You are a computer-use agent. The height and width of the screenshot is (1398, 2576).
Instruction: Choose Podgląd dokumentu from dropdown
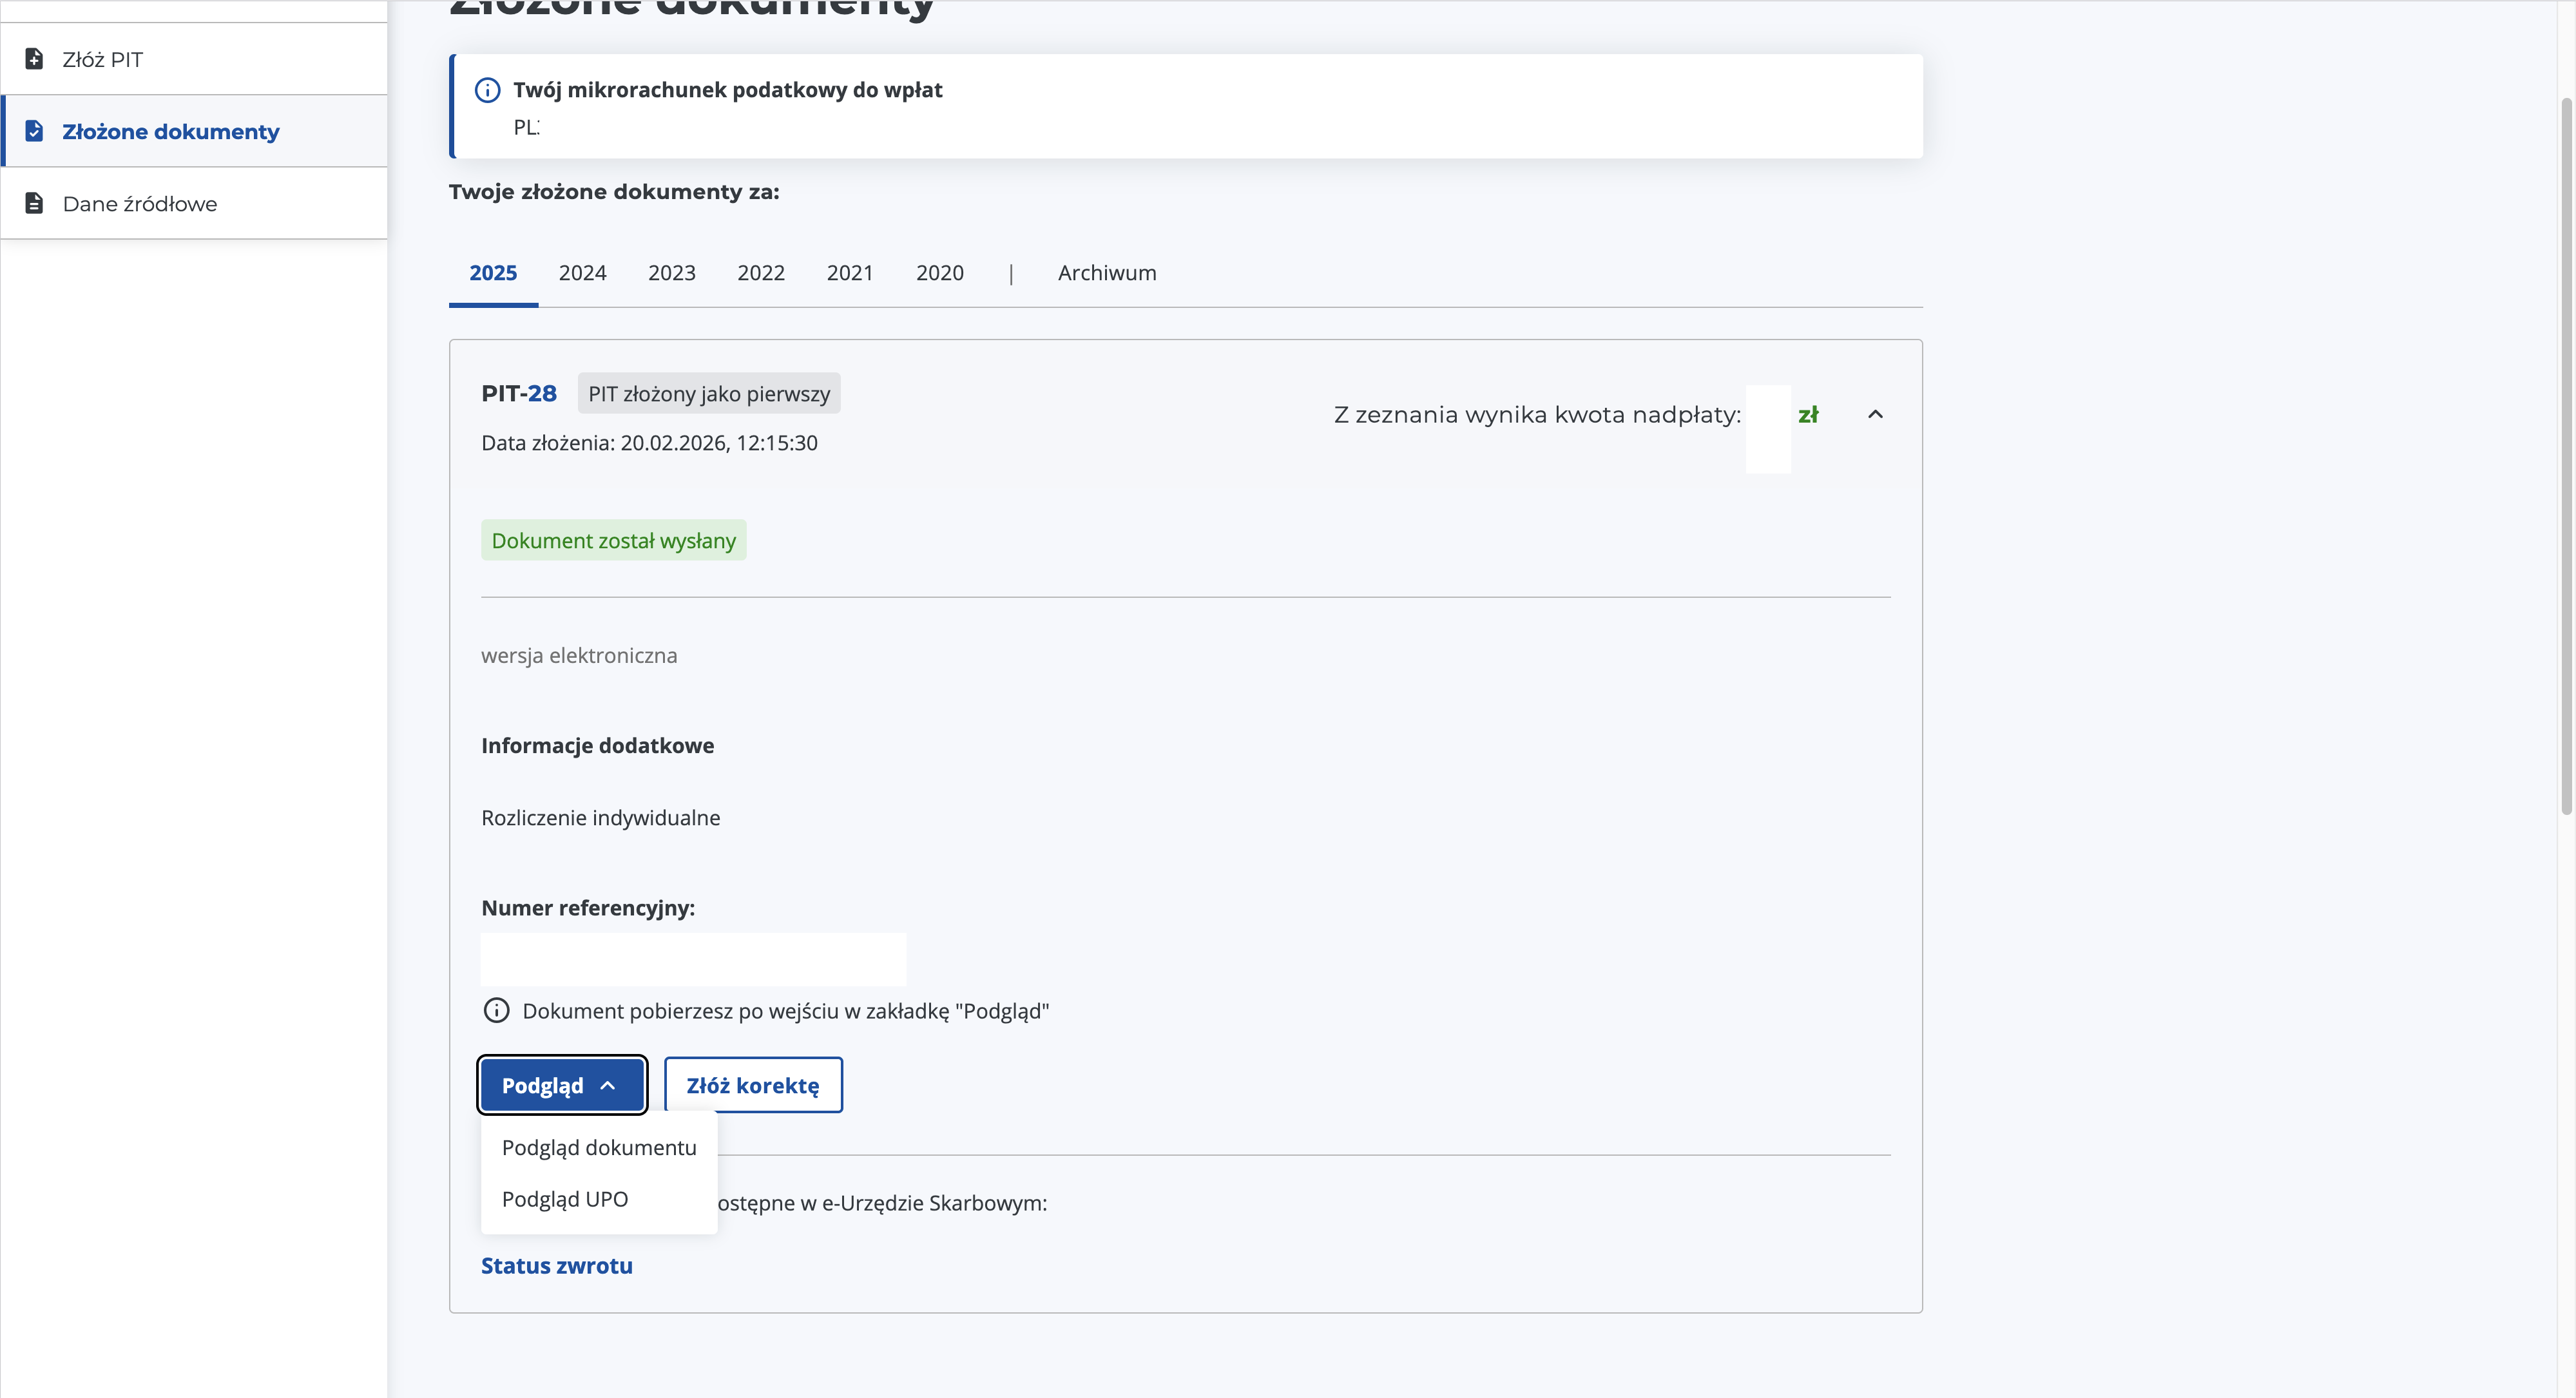coord(599,1147)
